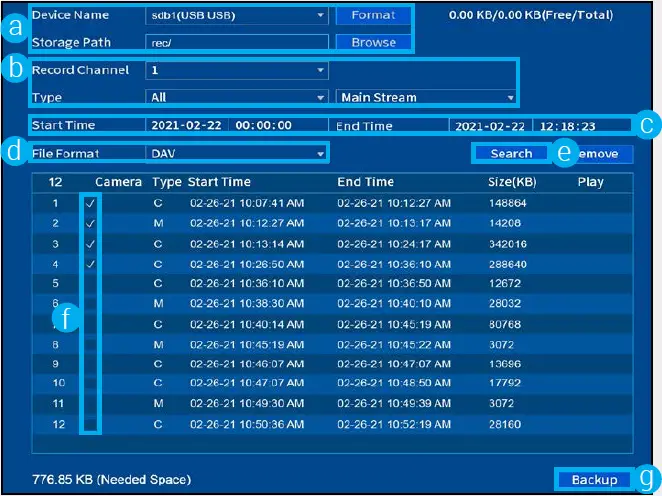Click the End Time date field
The image size is (662, 496).
point(490,126)
